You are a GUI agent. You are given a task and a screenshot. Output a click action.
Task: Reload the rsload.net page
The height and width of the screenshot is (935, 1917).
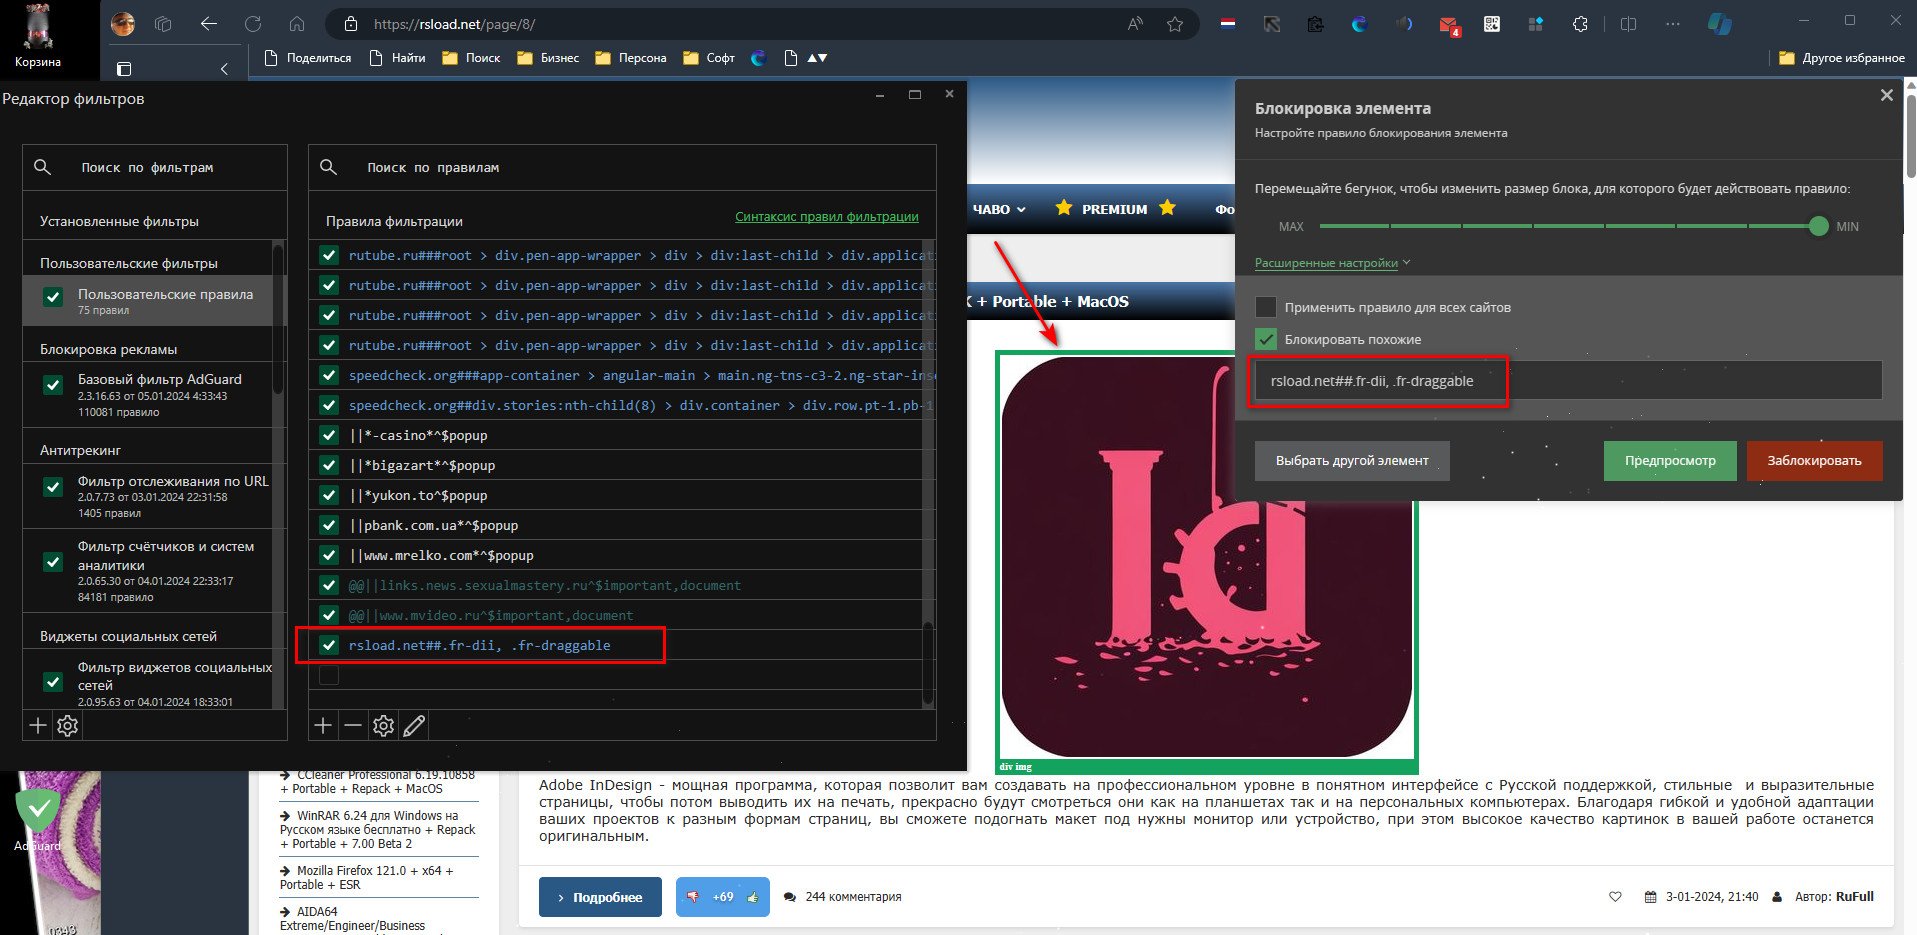coord(253,24)
